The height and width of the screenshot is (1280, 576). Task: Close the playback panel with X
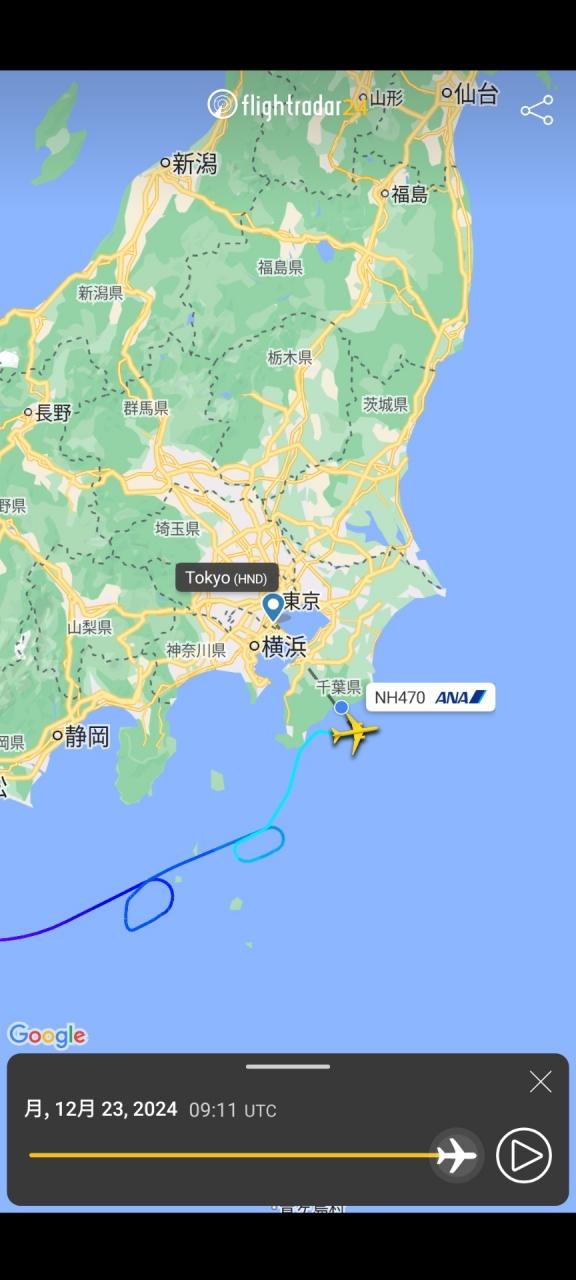[x=540, y=1081]
